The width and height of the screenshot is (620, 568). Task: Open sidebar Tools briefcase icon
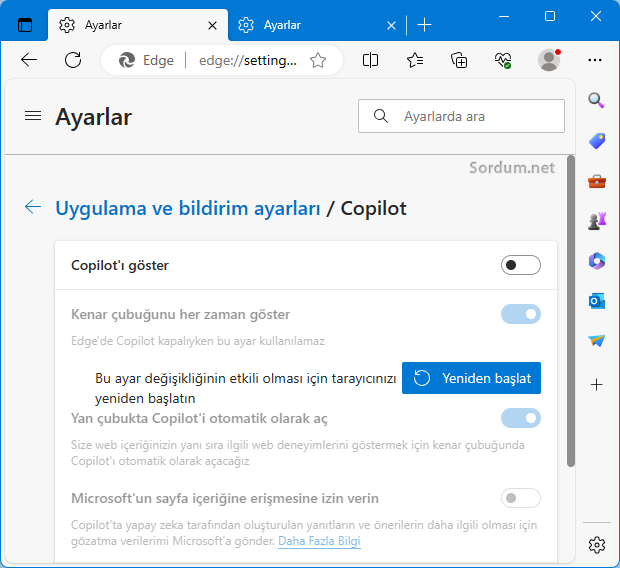click(x=597, y=182)
